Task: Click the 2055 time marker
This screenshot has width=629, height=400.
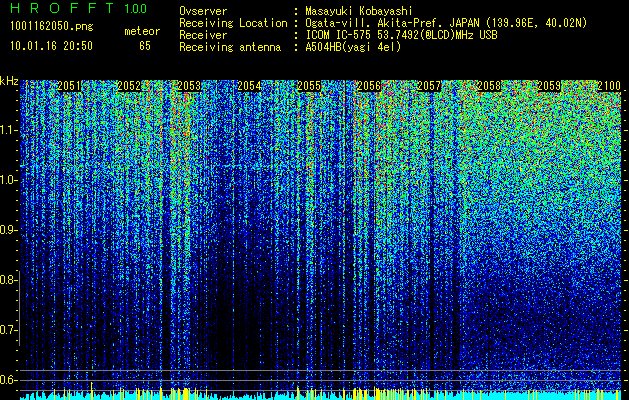Action: [309, 86]
